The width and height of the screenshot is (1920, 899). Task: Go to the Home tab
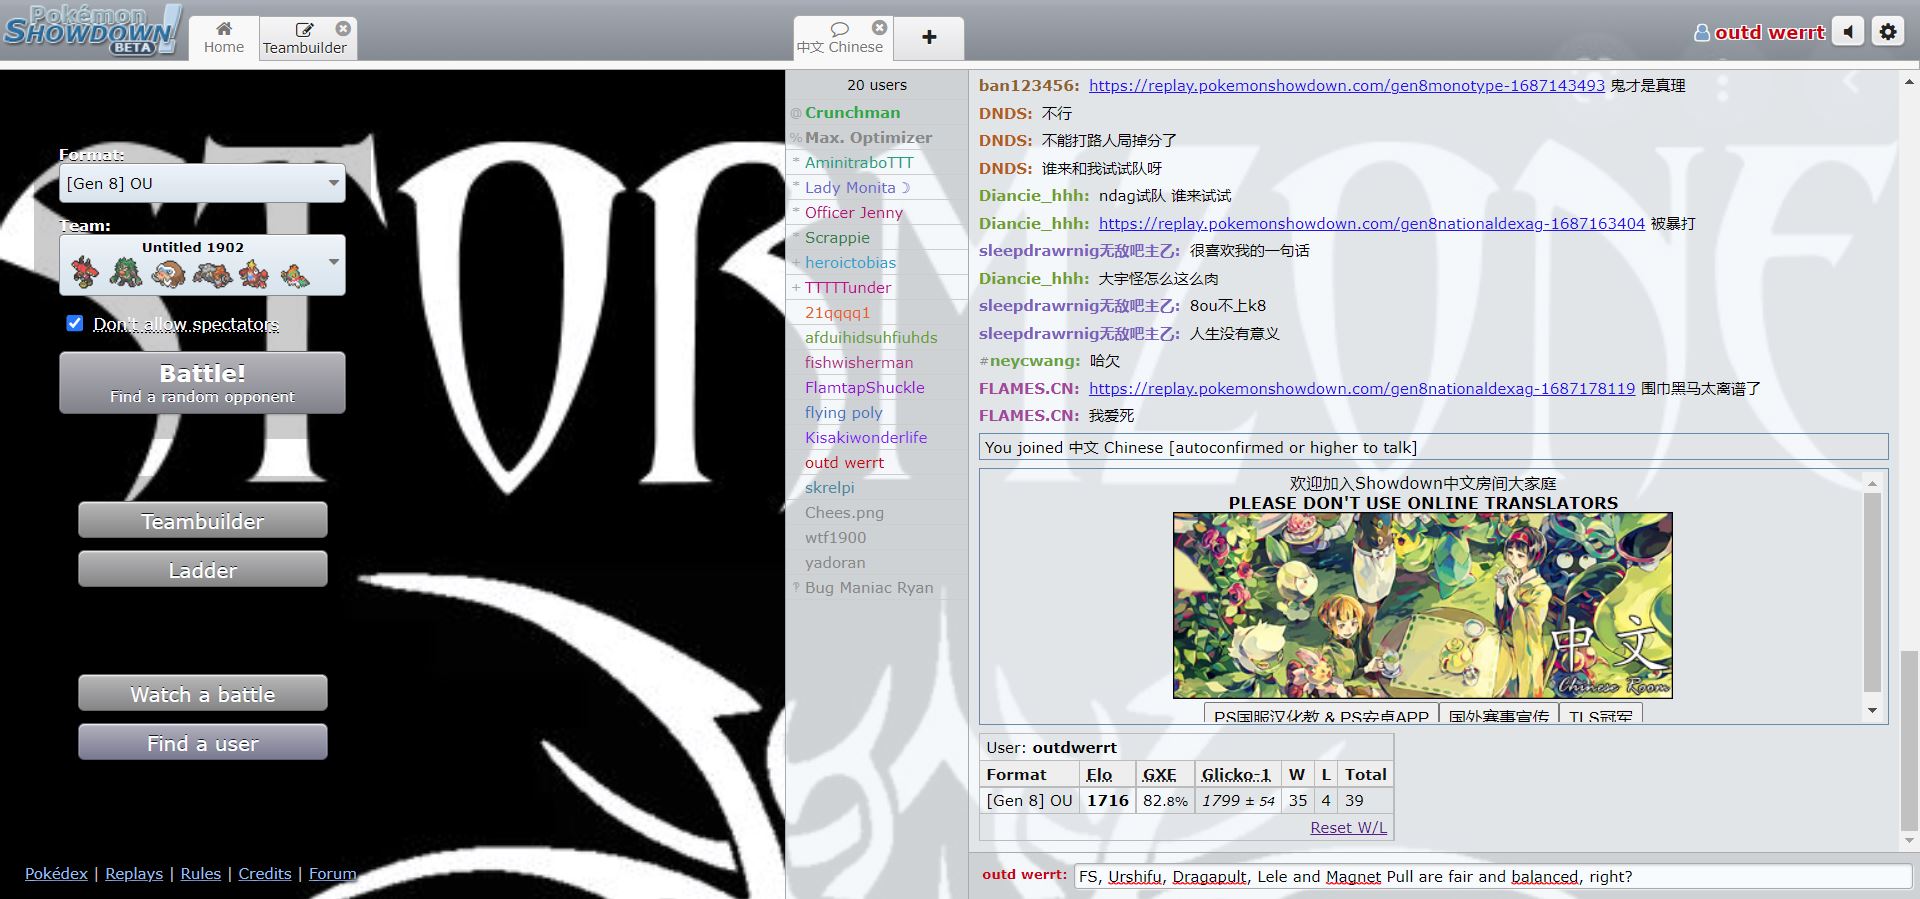224,38
